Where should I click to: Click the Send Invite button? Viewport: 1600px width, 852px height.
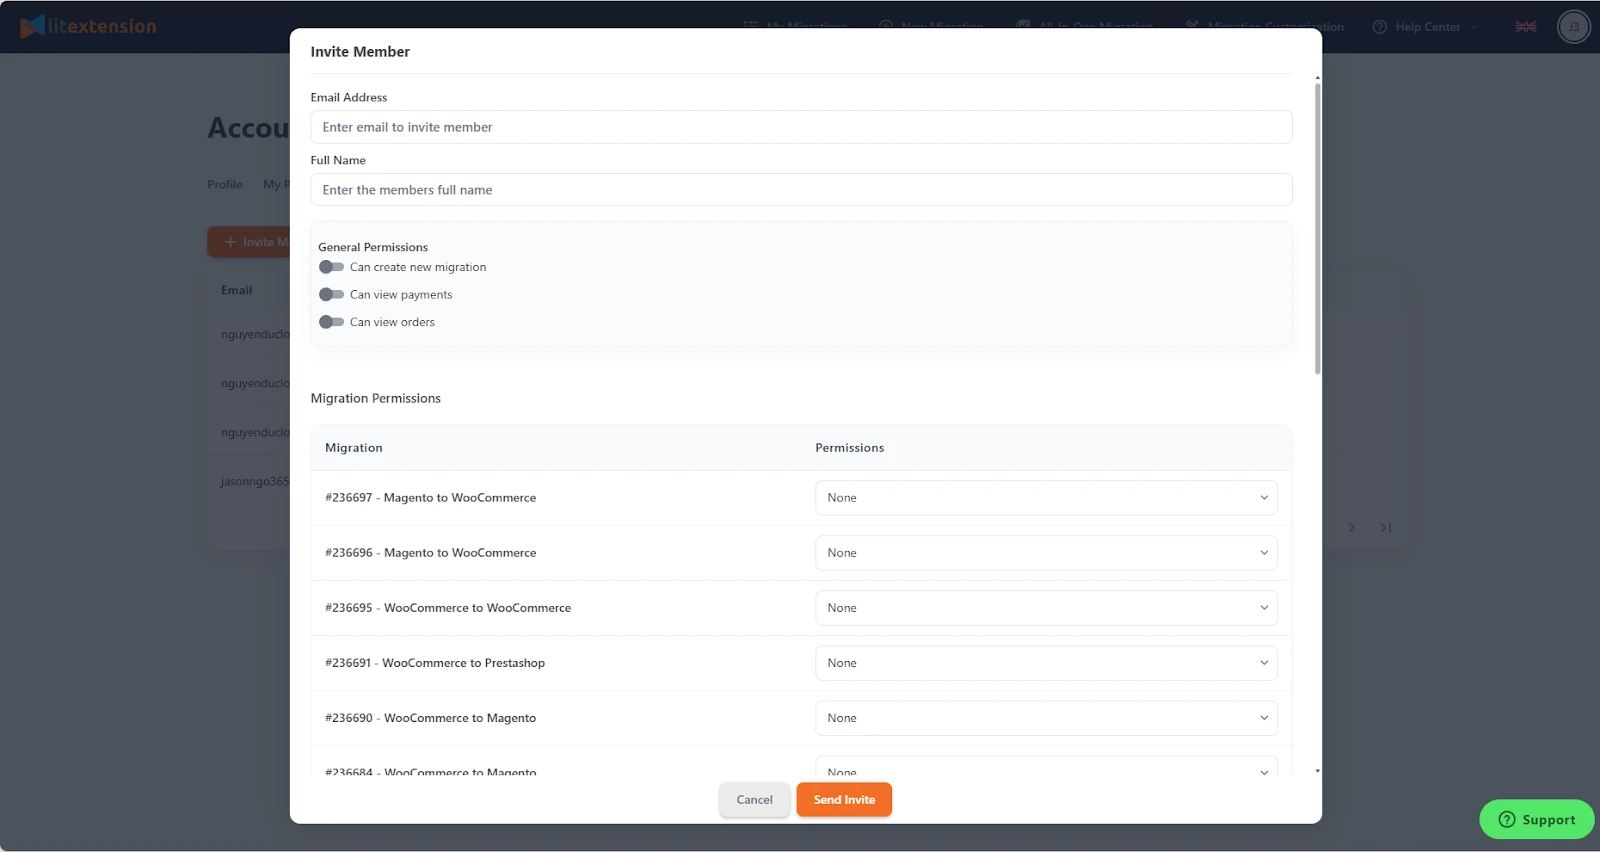tap(844, 800)
